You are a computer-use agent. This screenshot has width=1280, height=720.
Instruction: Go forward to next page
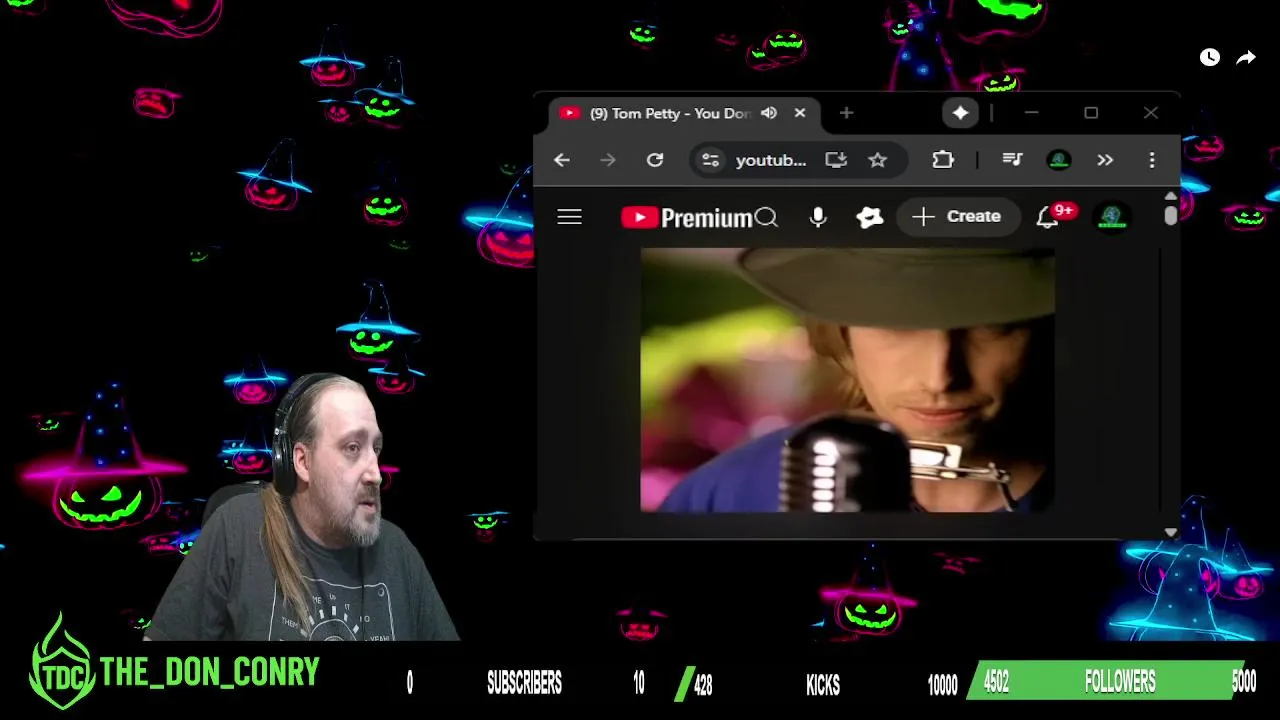[608, 160]
